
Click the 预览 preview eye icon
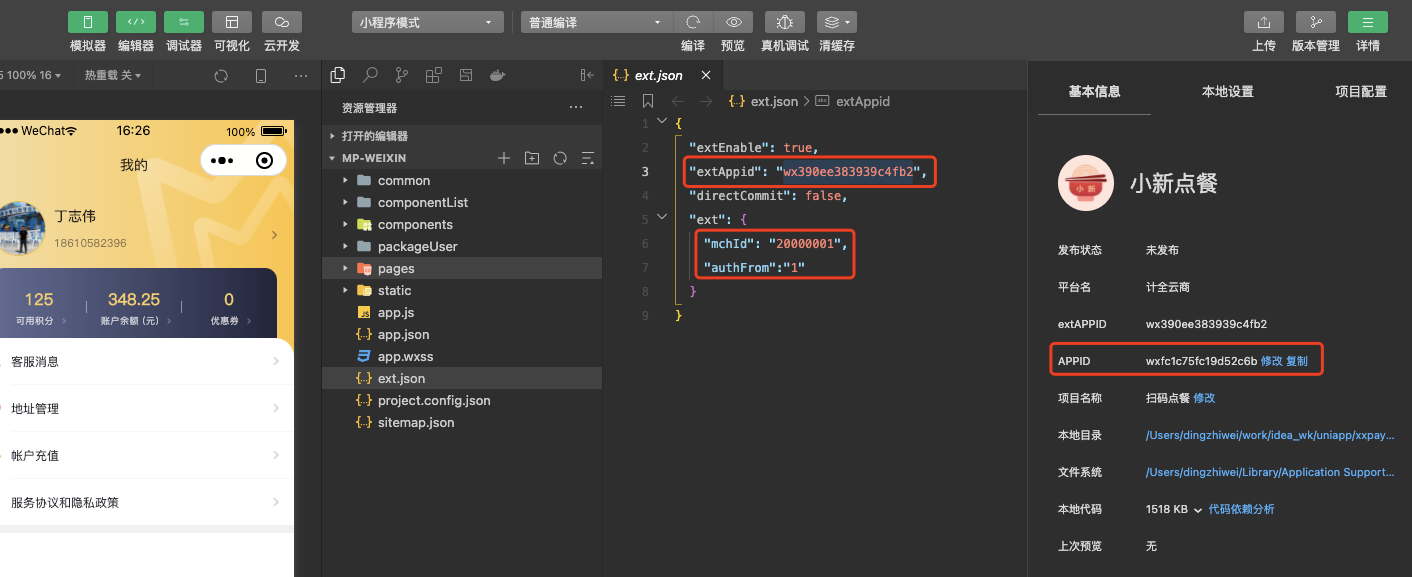click(x=733, y=22)
